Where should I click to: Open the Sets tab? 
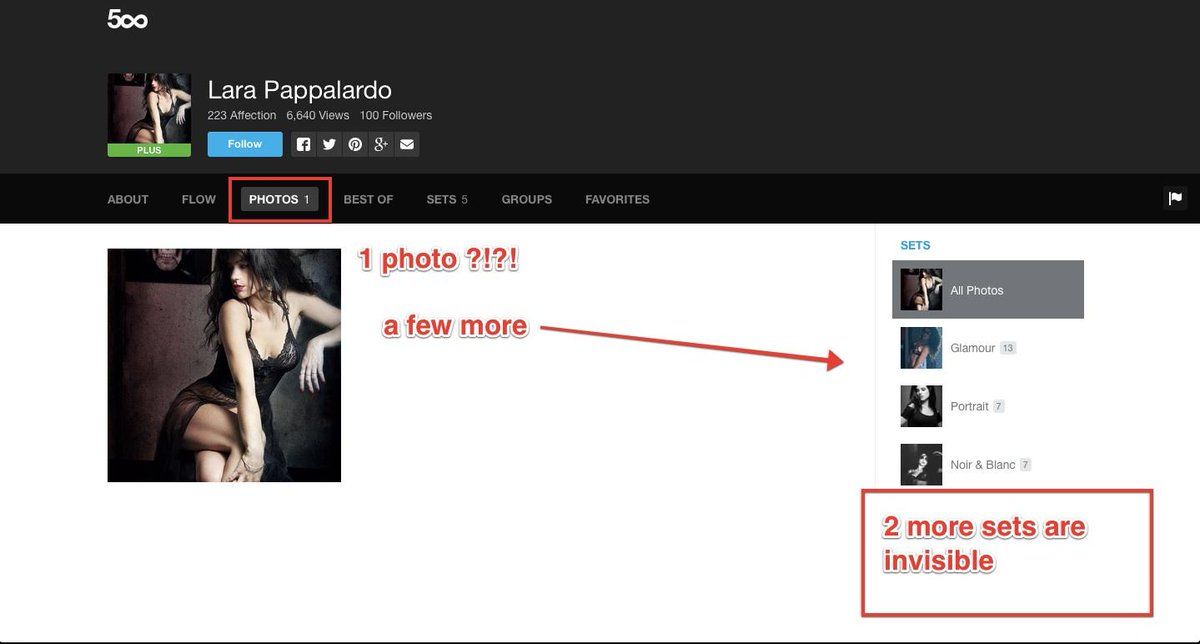446,200
